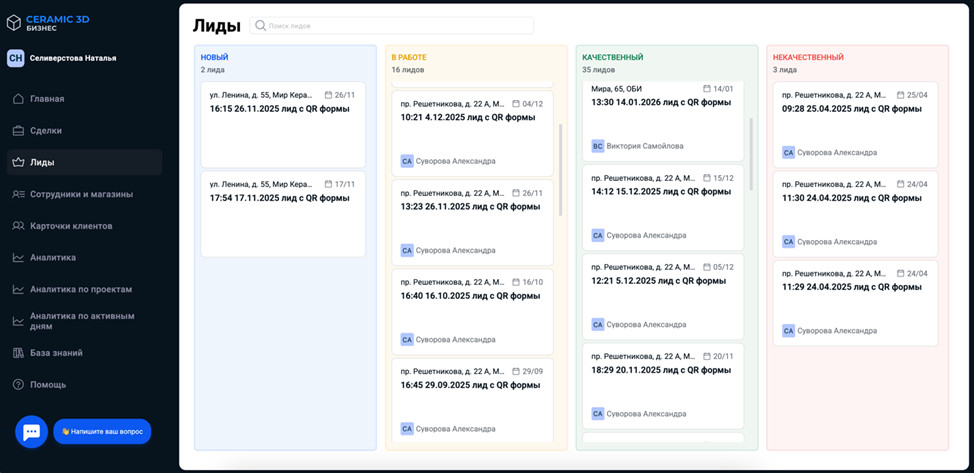Open the chat bubble button
The width and height of the screenshot is (974, 473).
tap(32, 431)
